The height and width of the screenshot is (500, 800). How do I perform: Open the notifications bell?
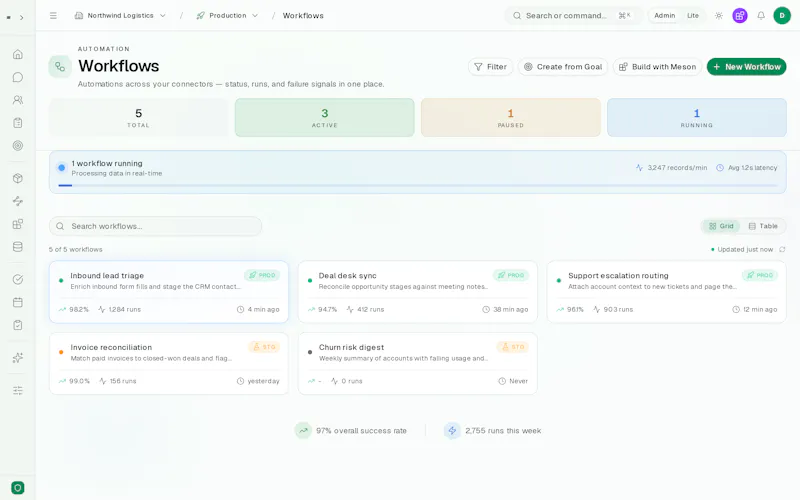pos(761,16)
